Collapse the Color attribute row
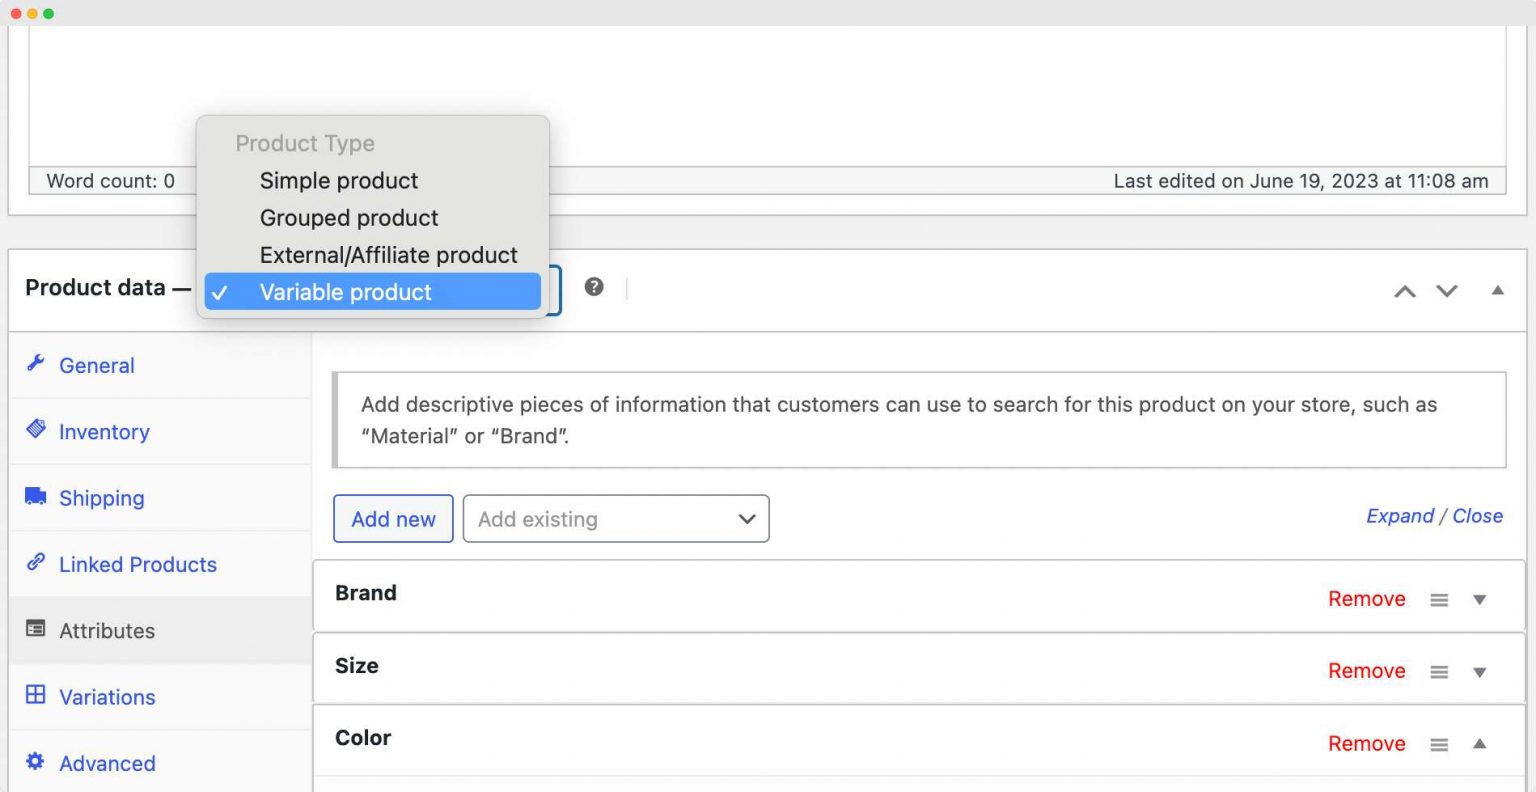 pyautogui.click(x=1480, y=743)
